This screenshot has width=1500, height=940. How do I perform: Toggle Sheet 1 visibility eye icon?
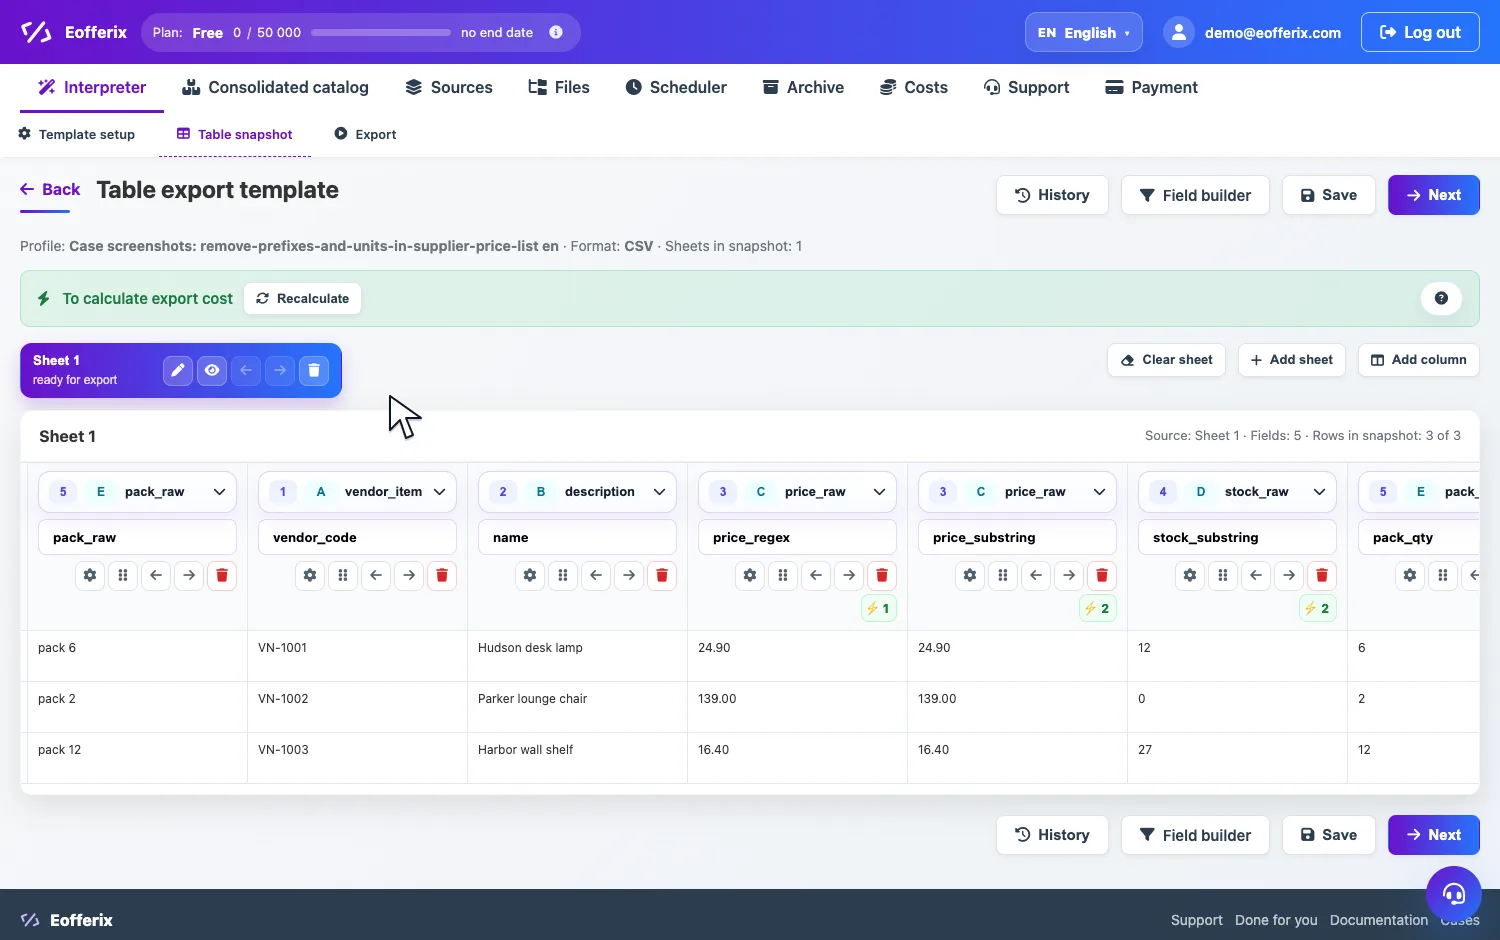point(212,370)
